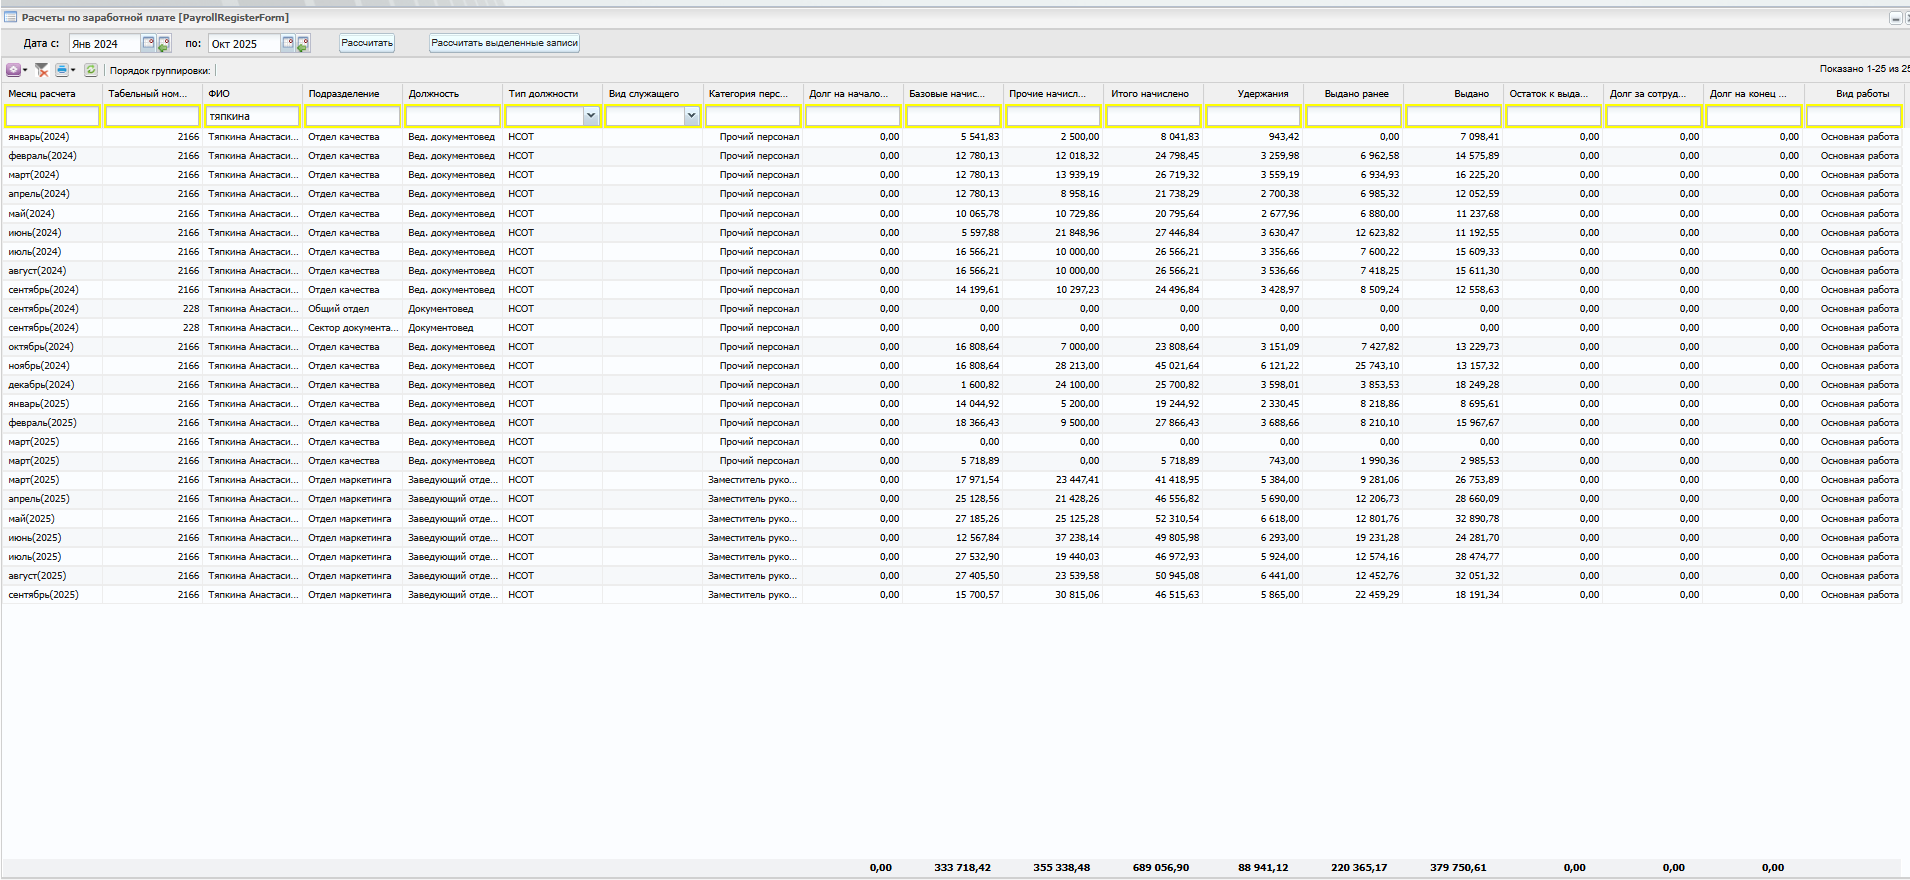Expand the arrow next to the purple plus icon
The image size is (1910, 880).
[x=25, y=70]
